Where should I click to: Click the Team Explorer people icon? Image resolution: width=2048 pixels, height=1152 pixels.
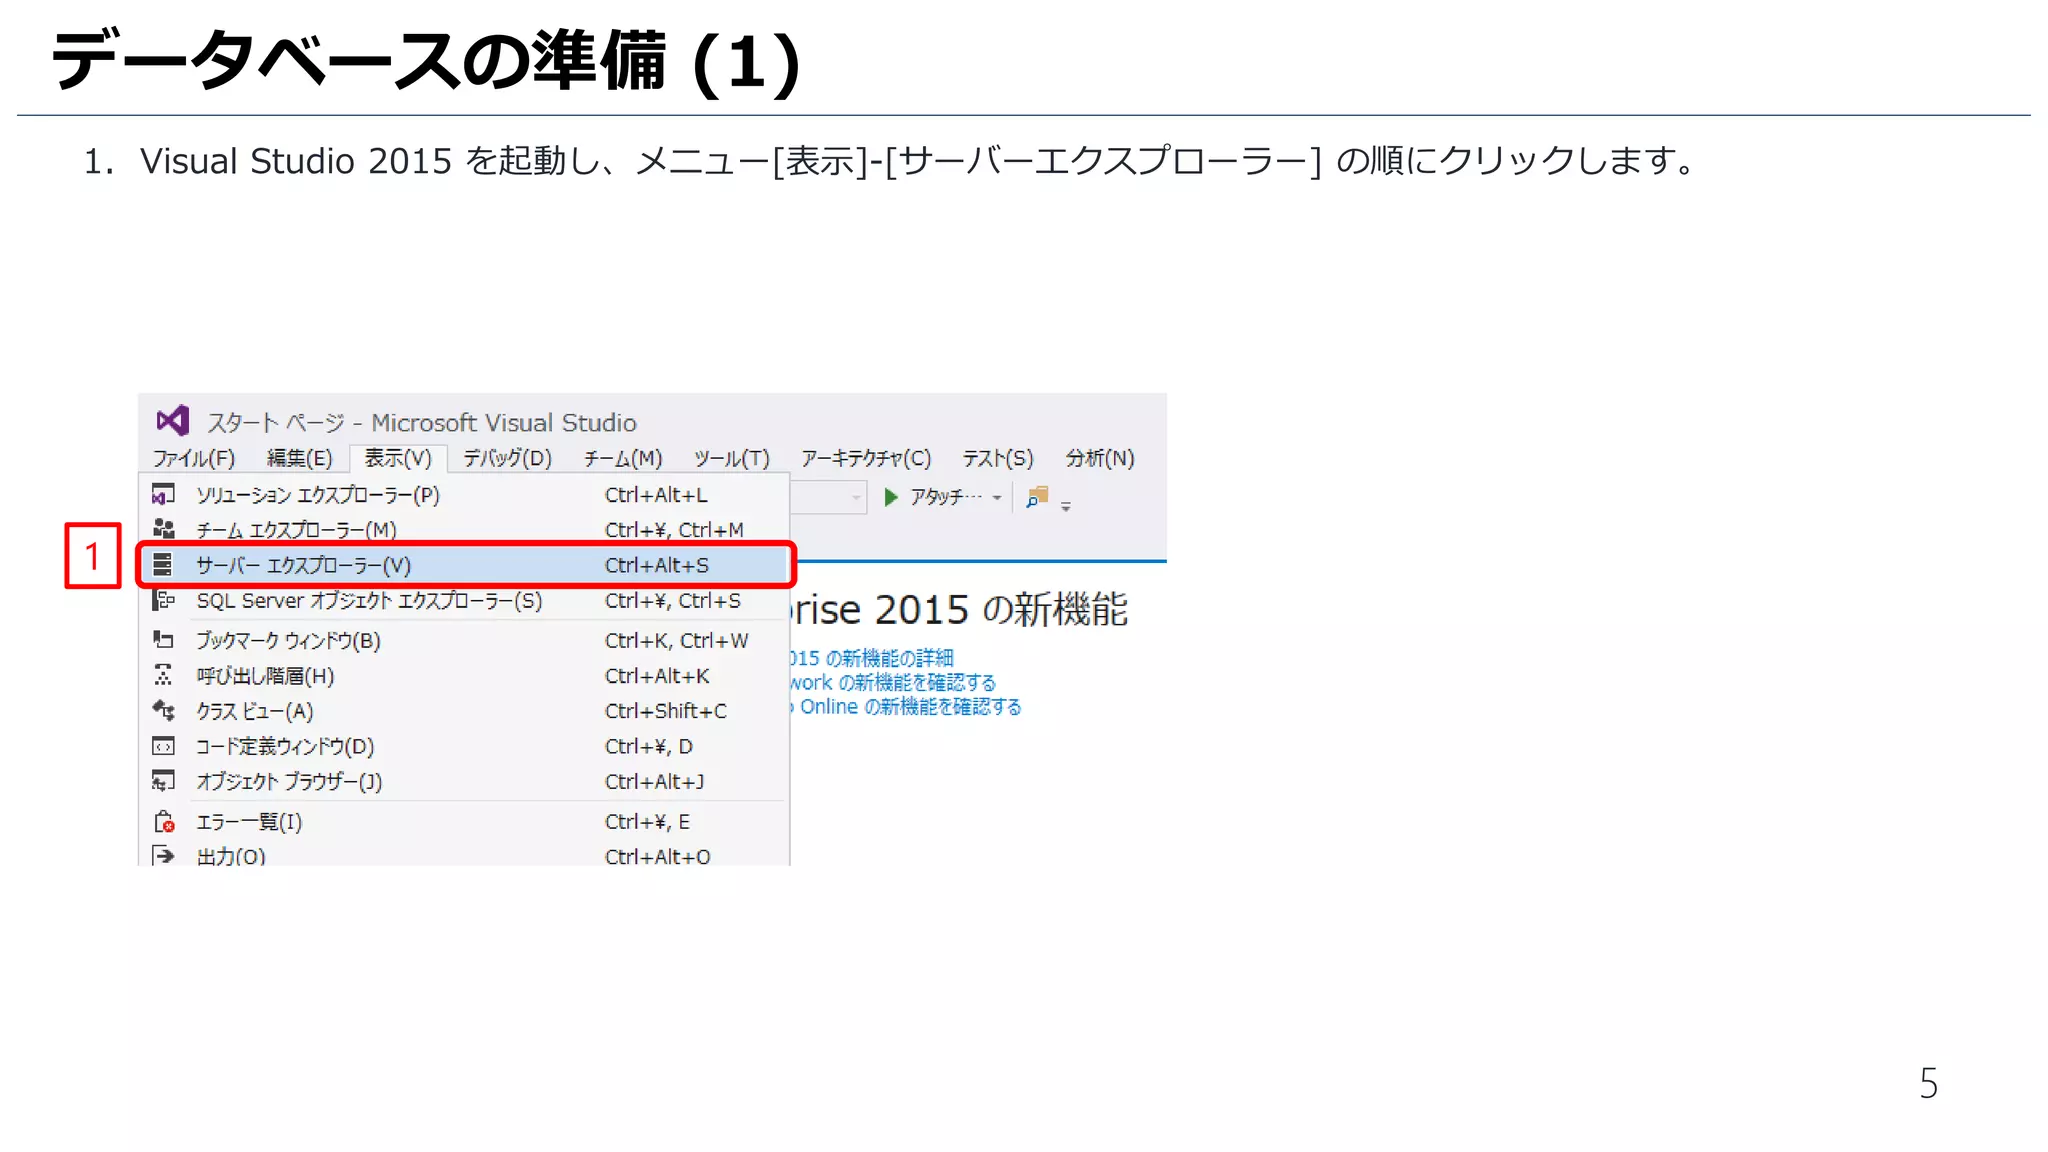point(163,529)
